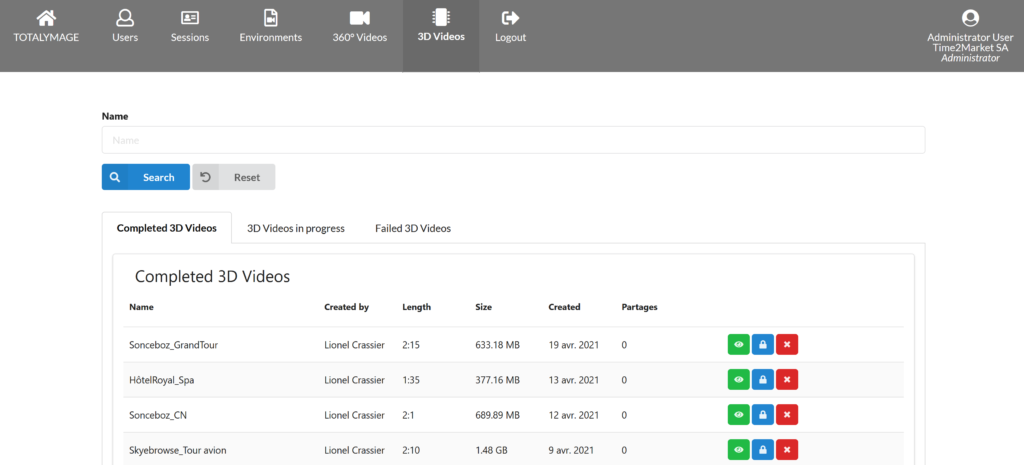Click the 689.89 MB size cell
The image size is (1024, 465).
(x=498, y=415)
